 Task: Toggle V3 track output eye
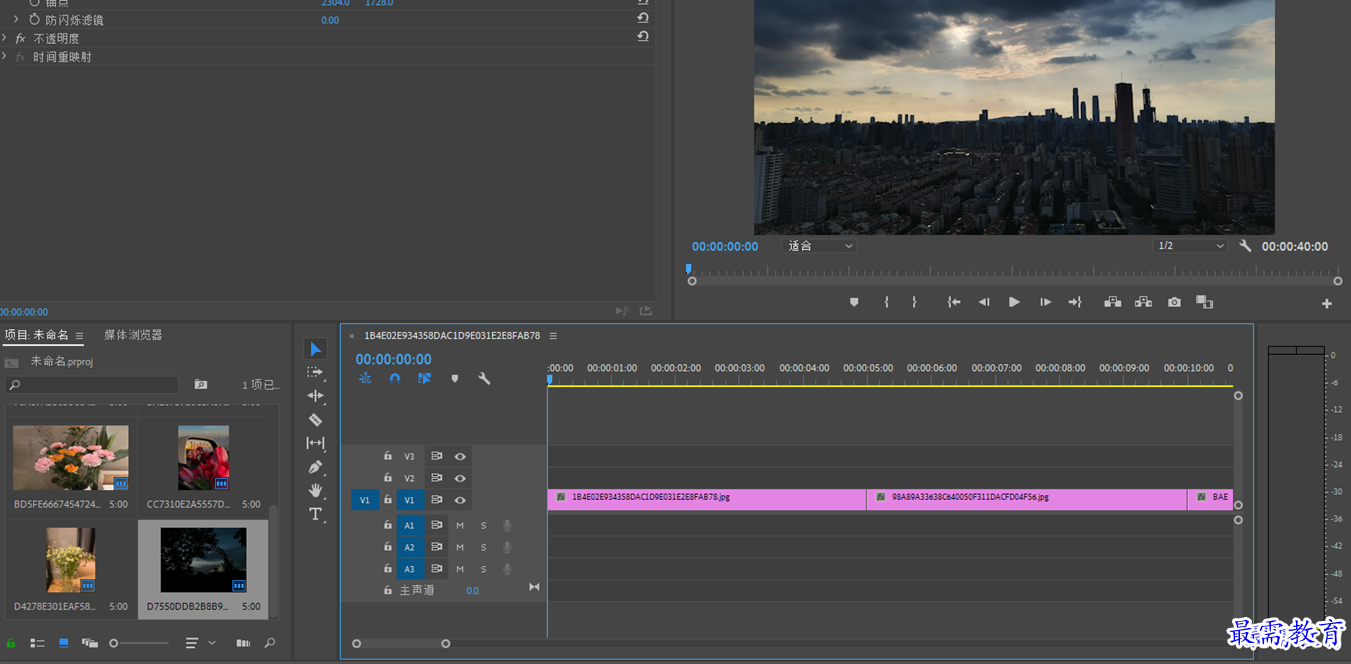coord(460,456)
